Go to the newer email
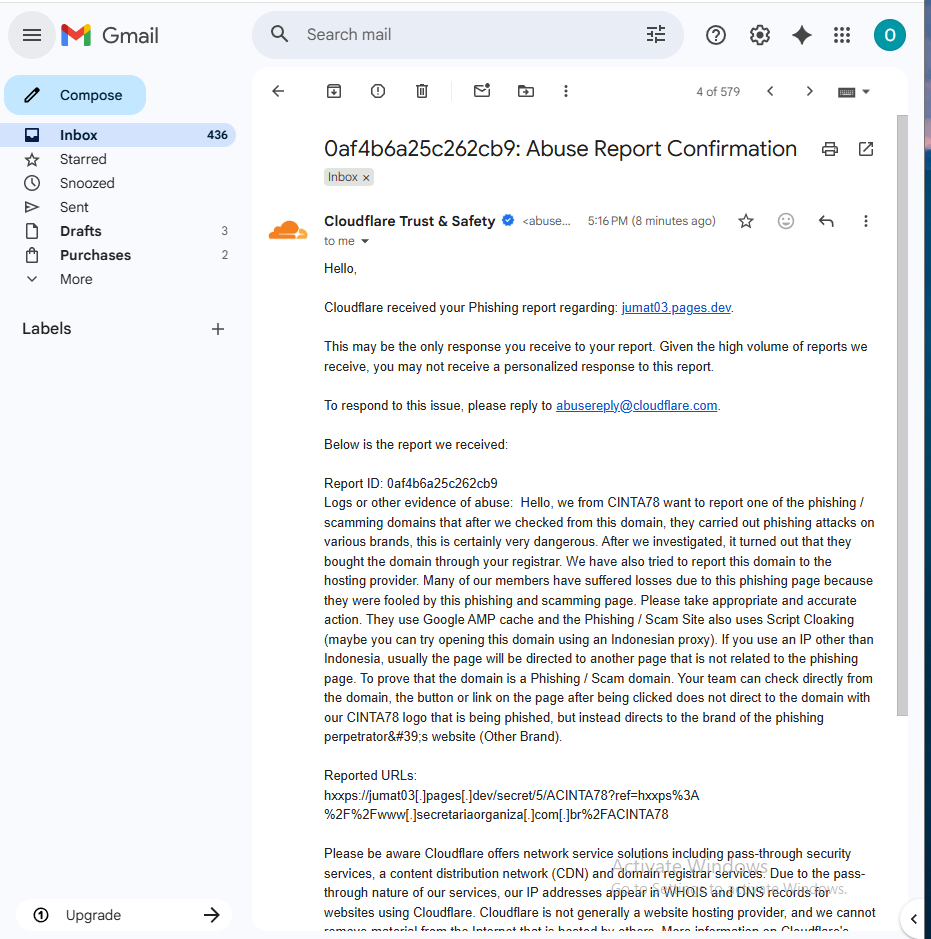Screen dimensions: 931x939 [x=771, y=91]
